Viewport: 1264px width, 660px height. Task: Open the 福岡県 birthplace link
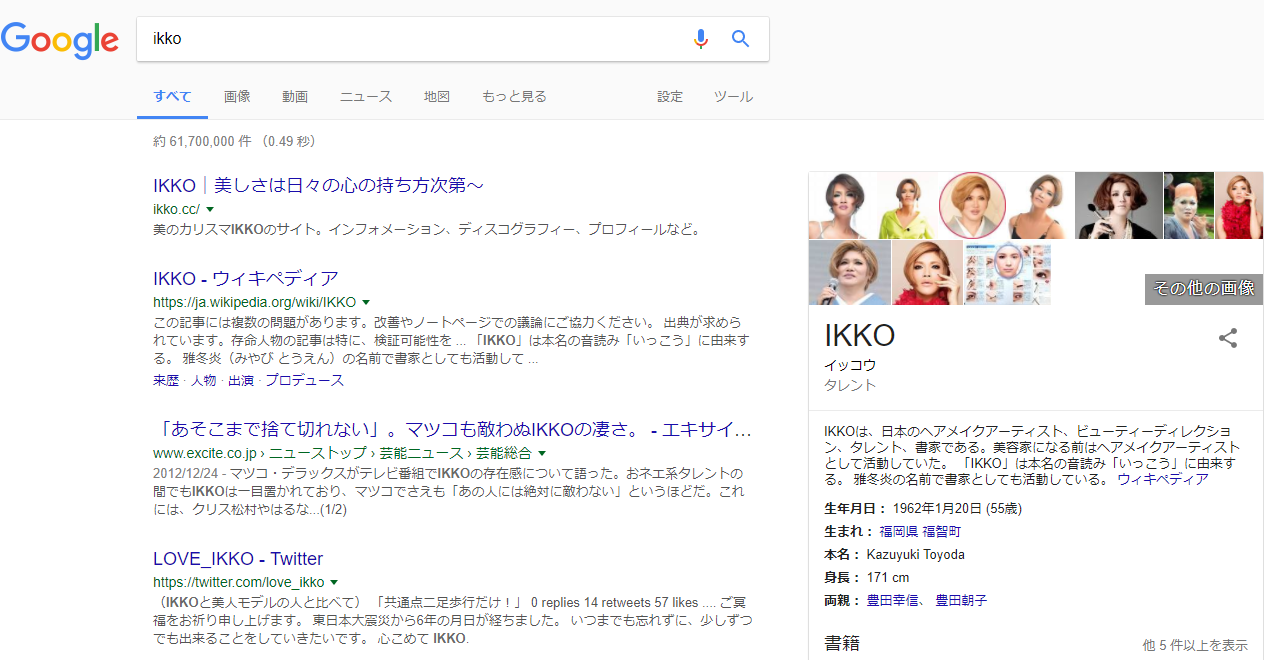[x=898, y=532]
